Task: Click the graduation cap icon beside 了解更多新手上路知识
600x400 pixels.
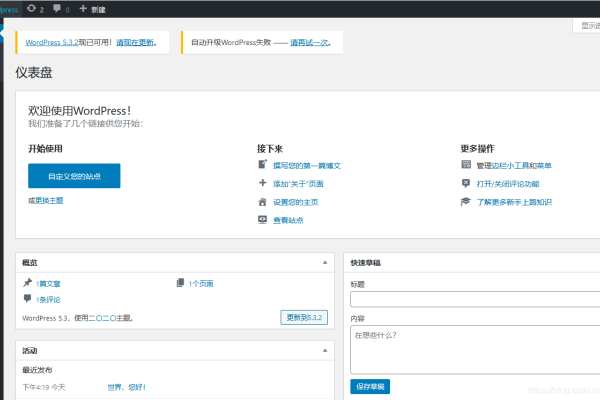Action: (466, 201)
